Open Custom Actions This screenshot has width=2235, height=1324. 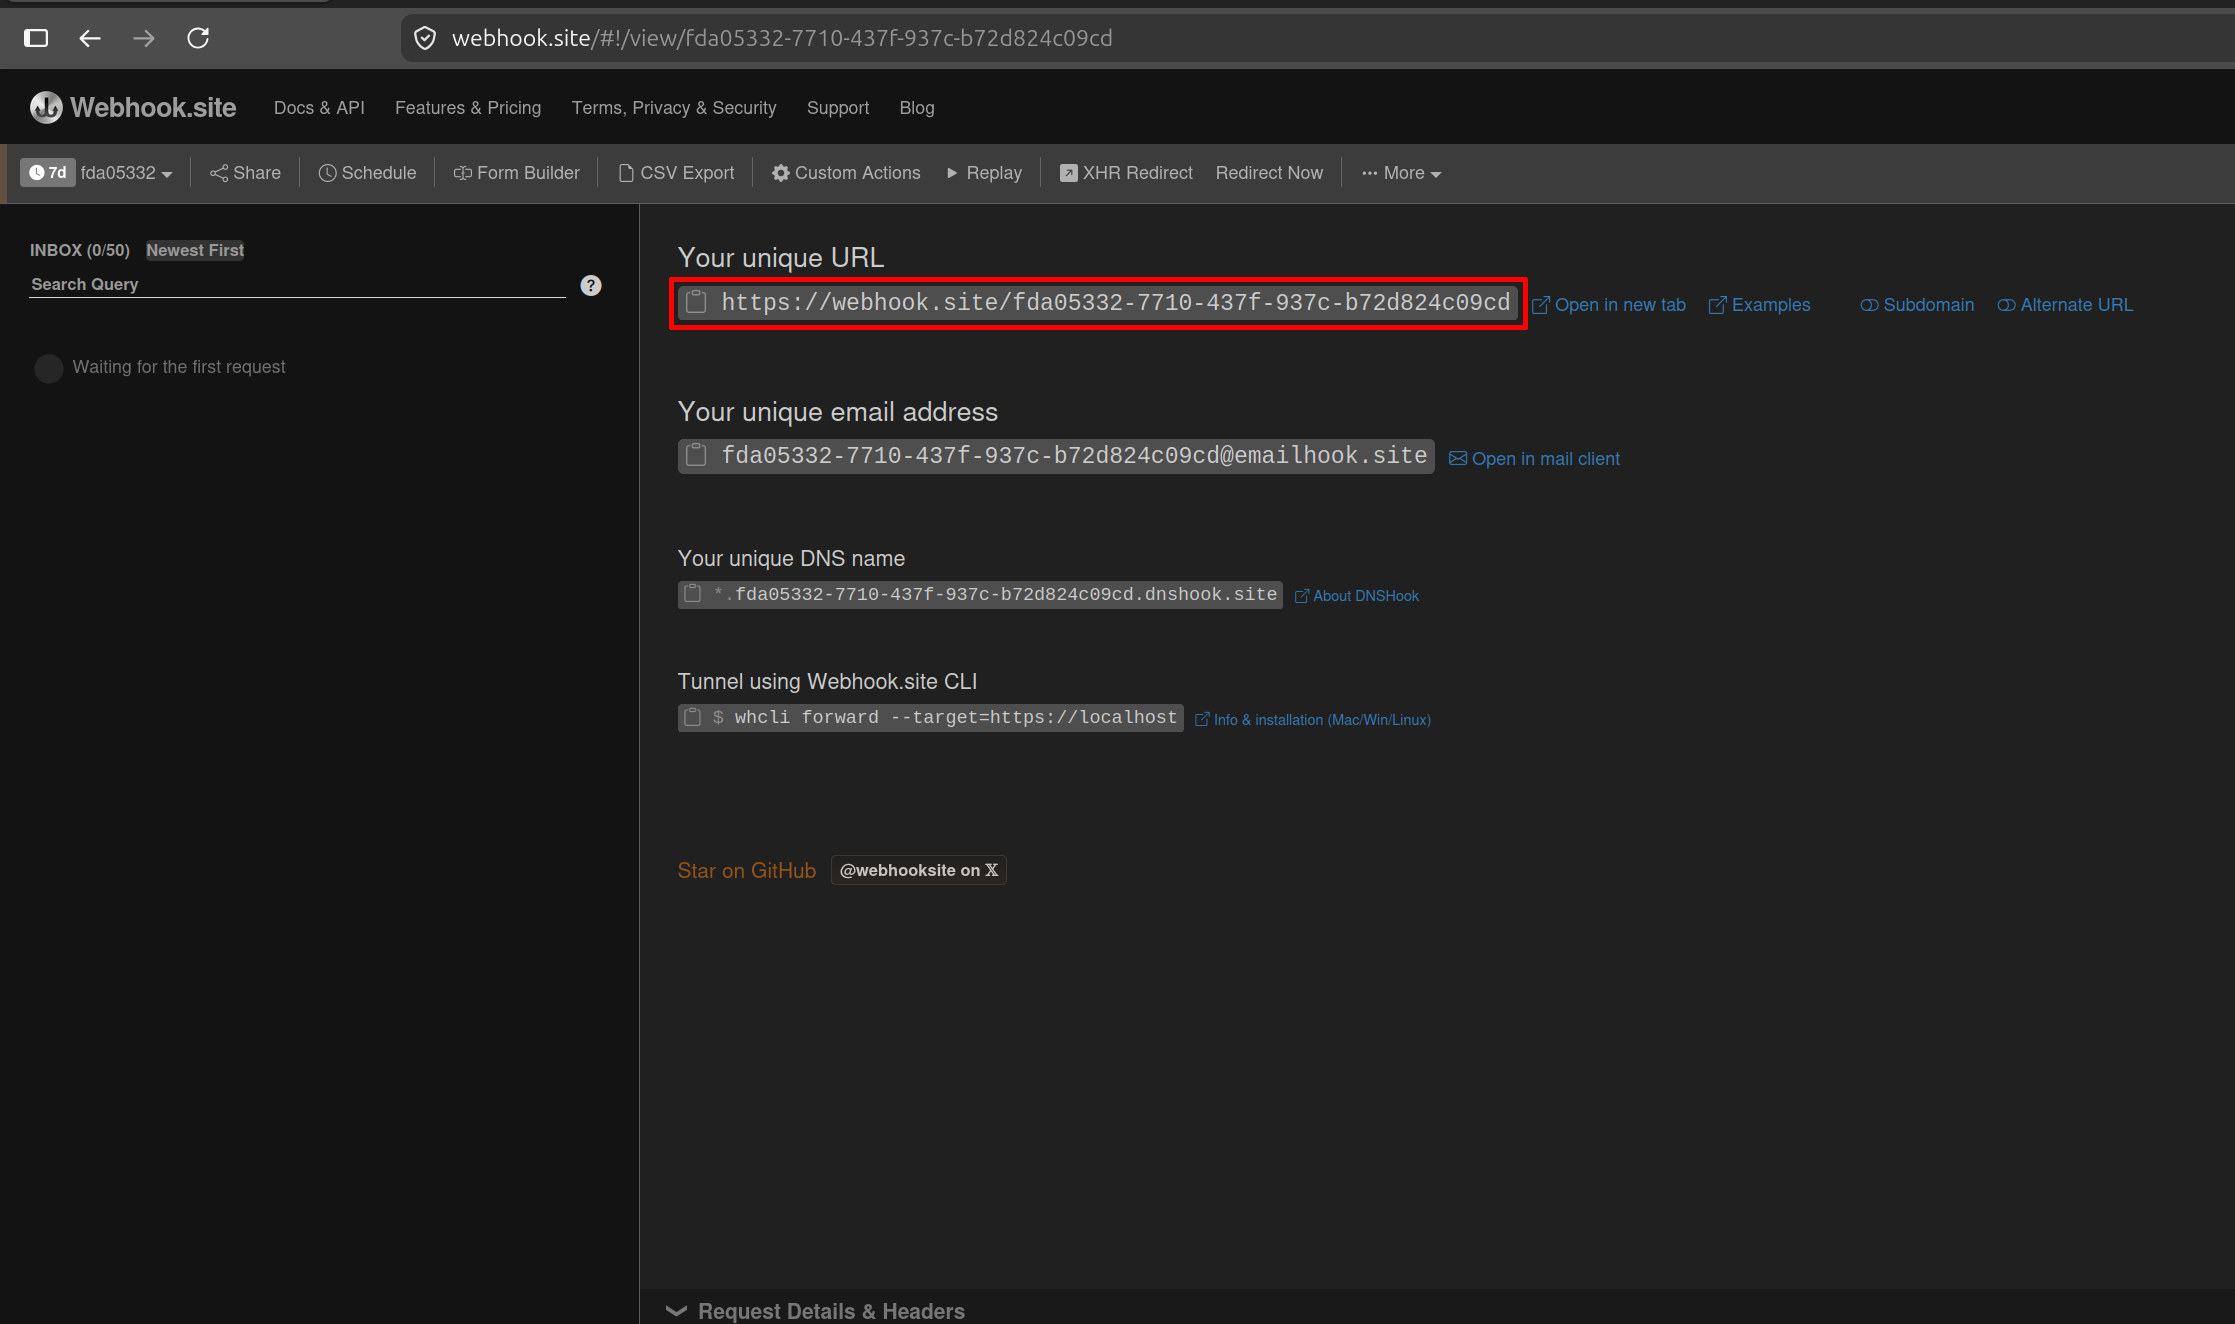coord(846,173)
